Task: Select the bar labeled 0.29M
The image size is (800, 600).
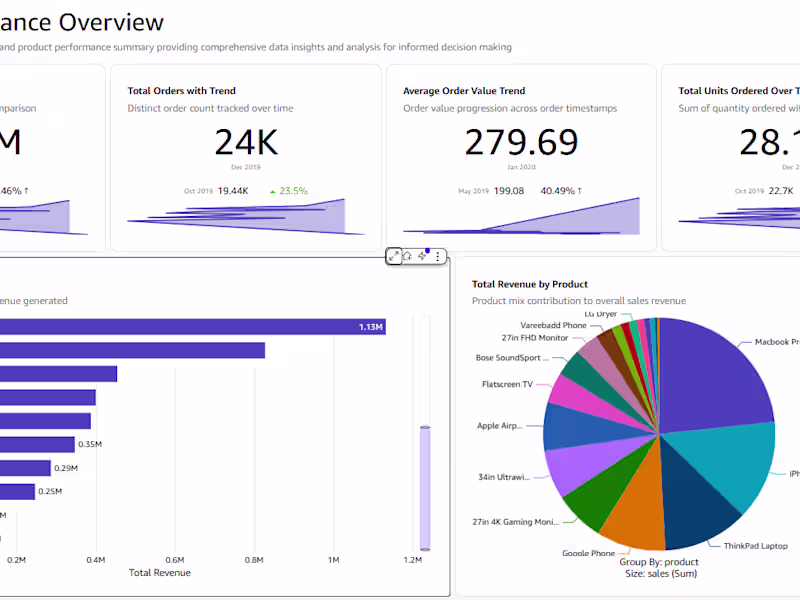Action: [25, 468]
